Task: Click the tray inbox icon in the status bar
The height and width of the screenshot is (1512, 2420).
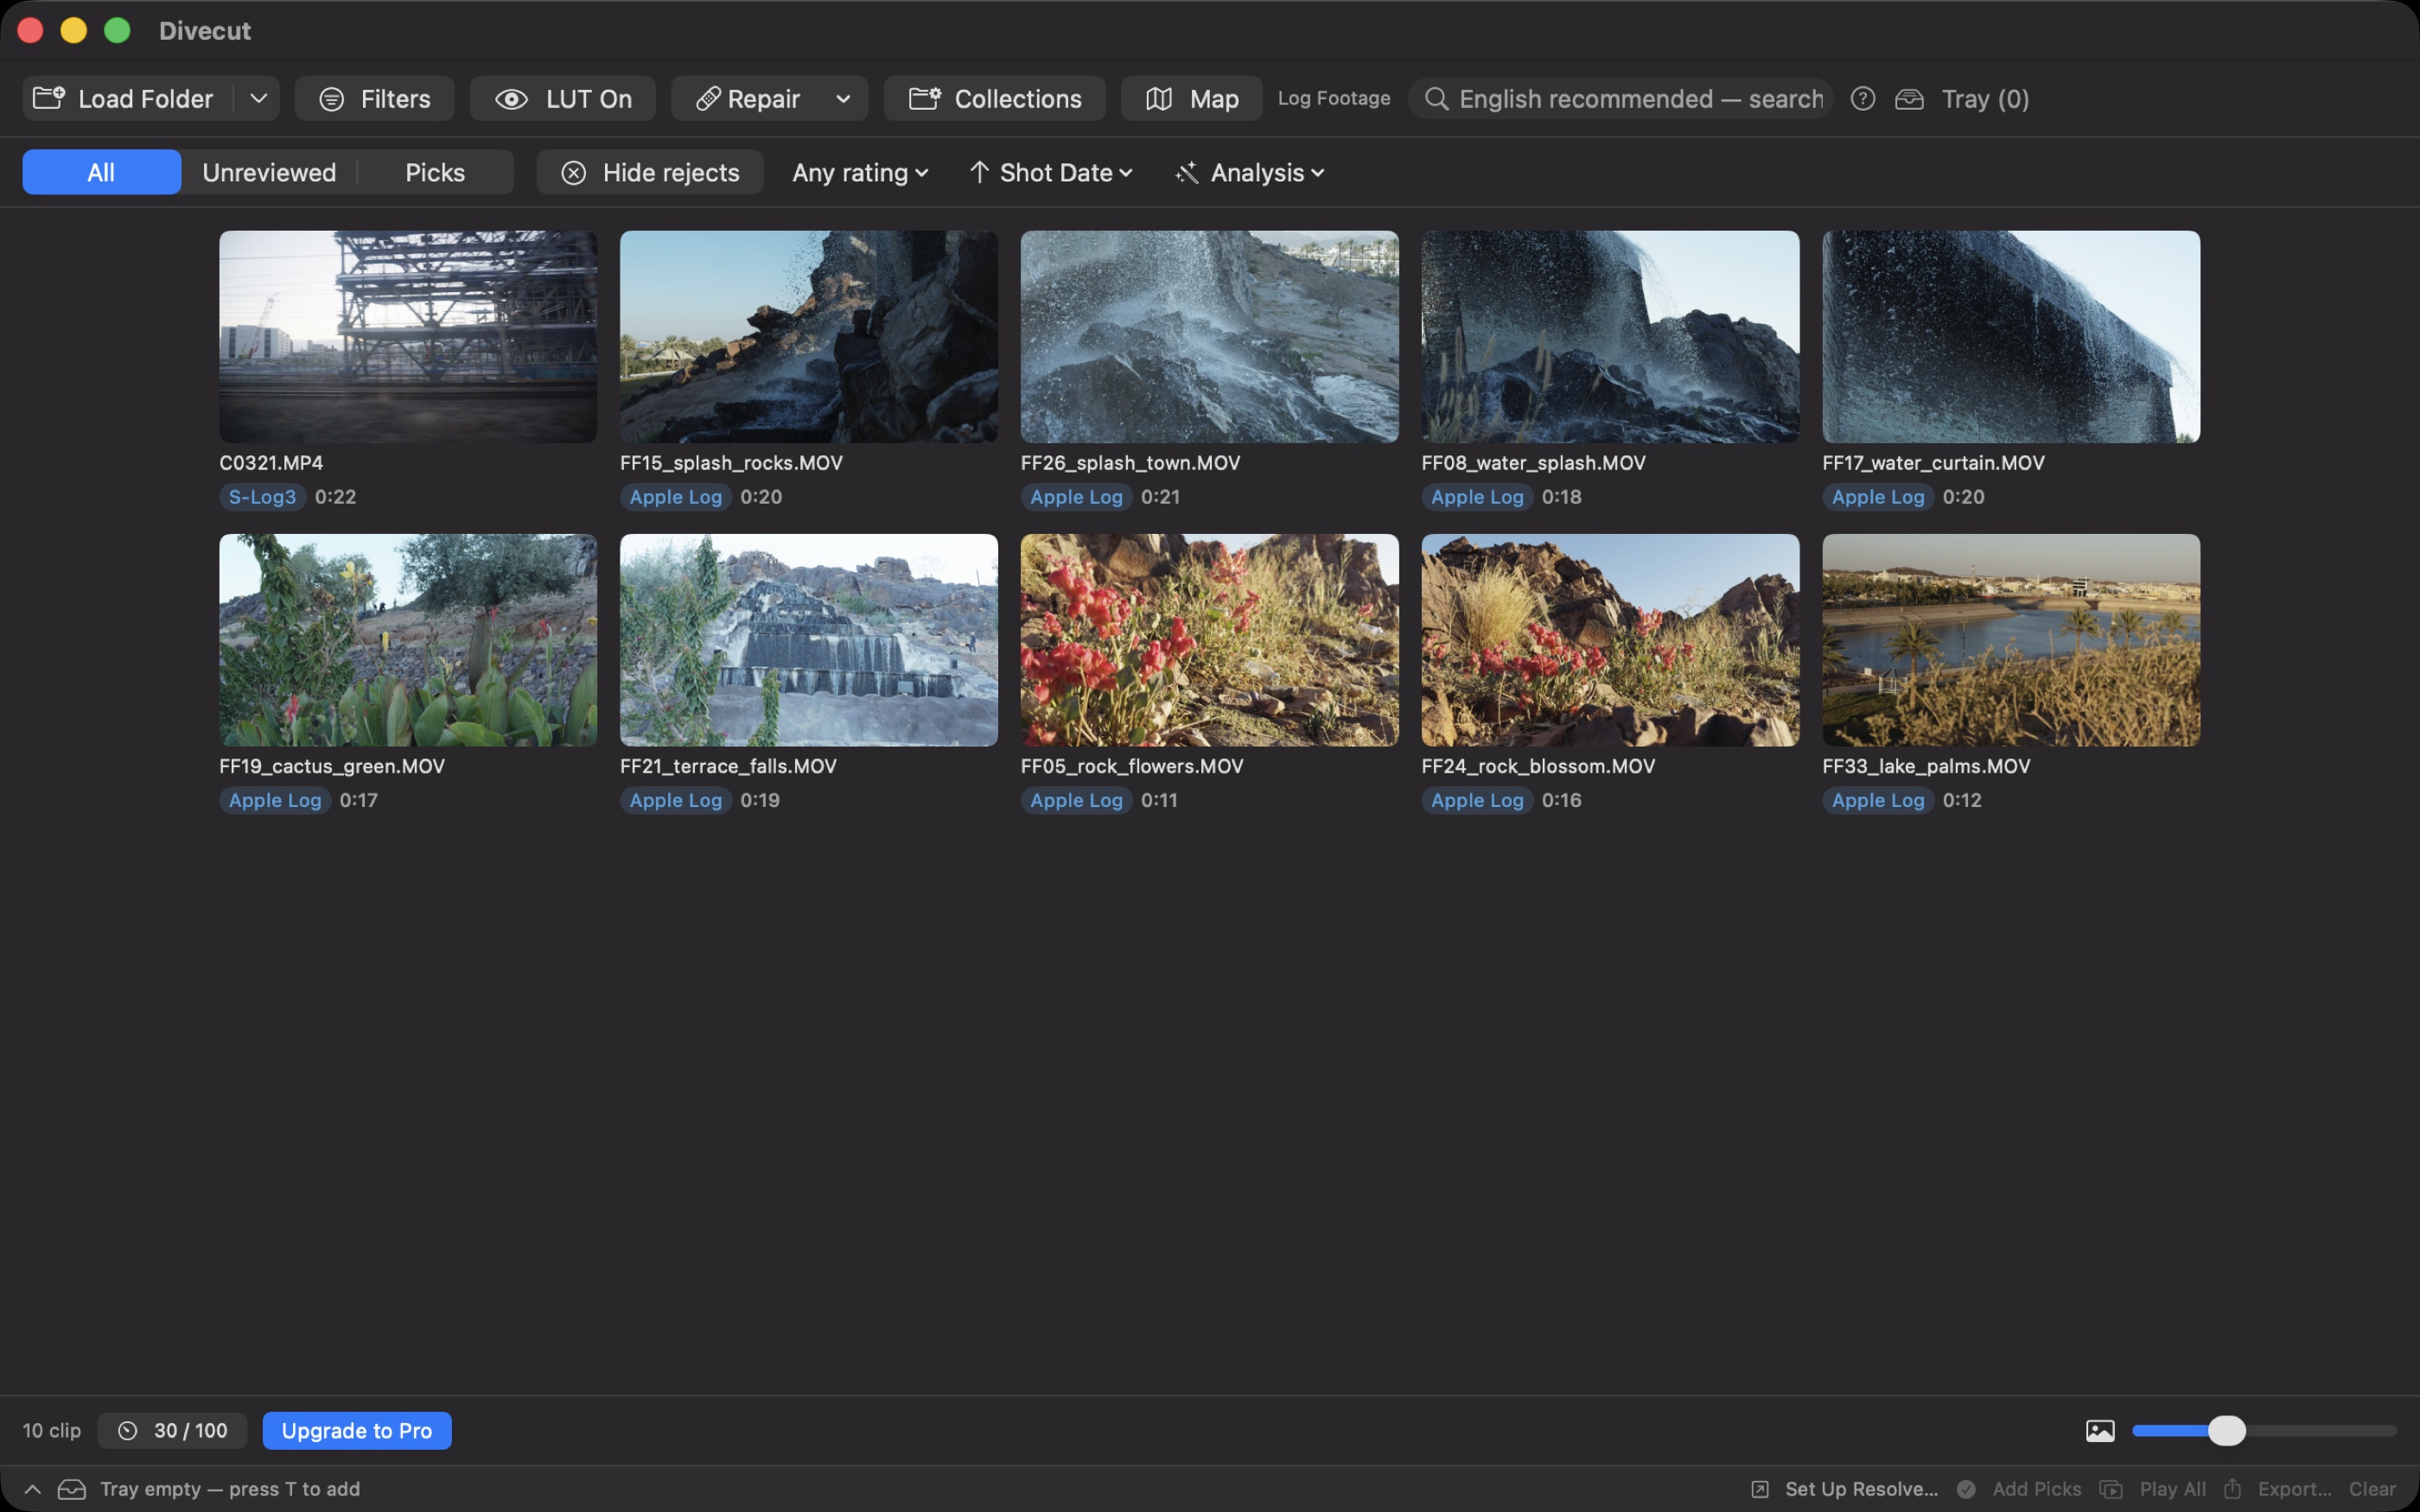Action: coord(72,1489)
